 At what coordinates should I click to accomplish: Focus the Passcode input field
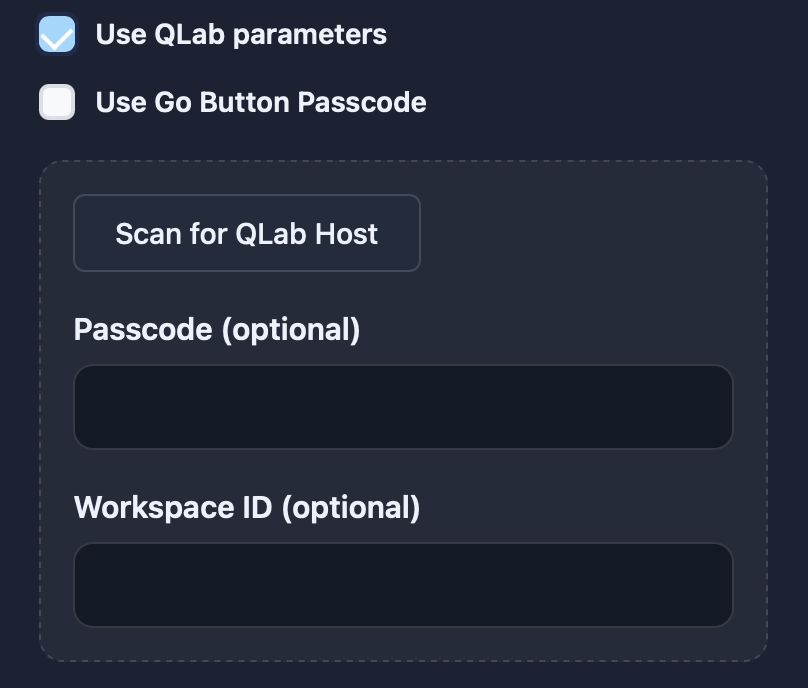[x=403, y=407]
